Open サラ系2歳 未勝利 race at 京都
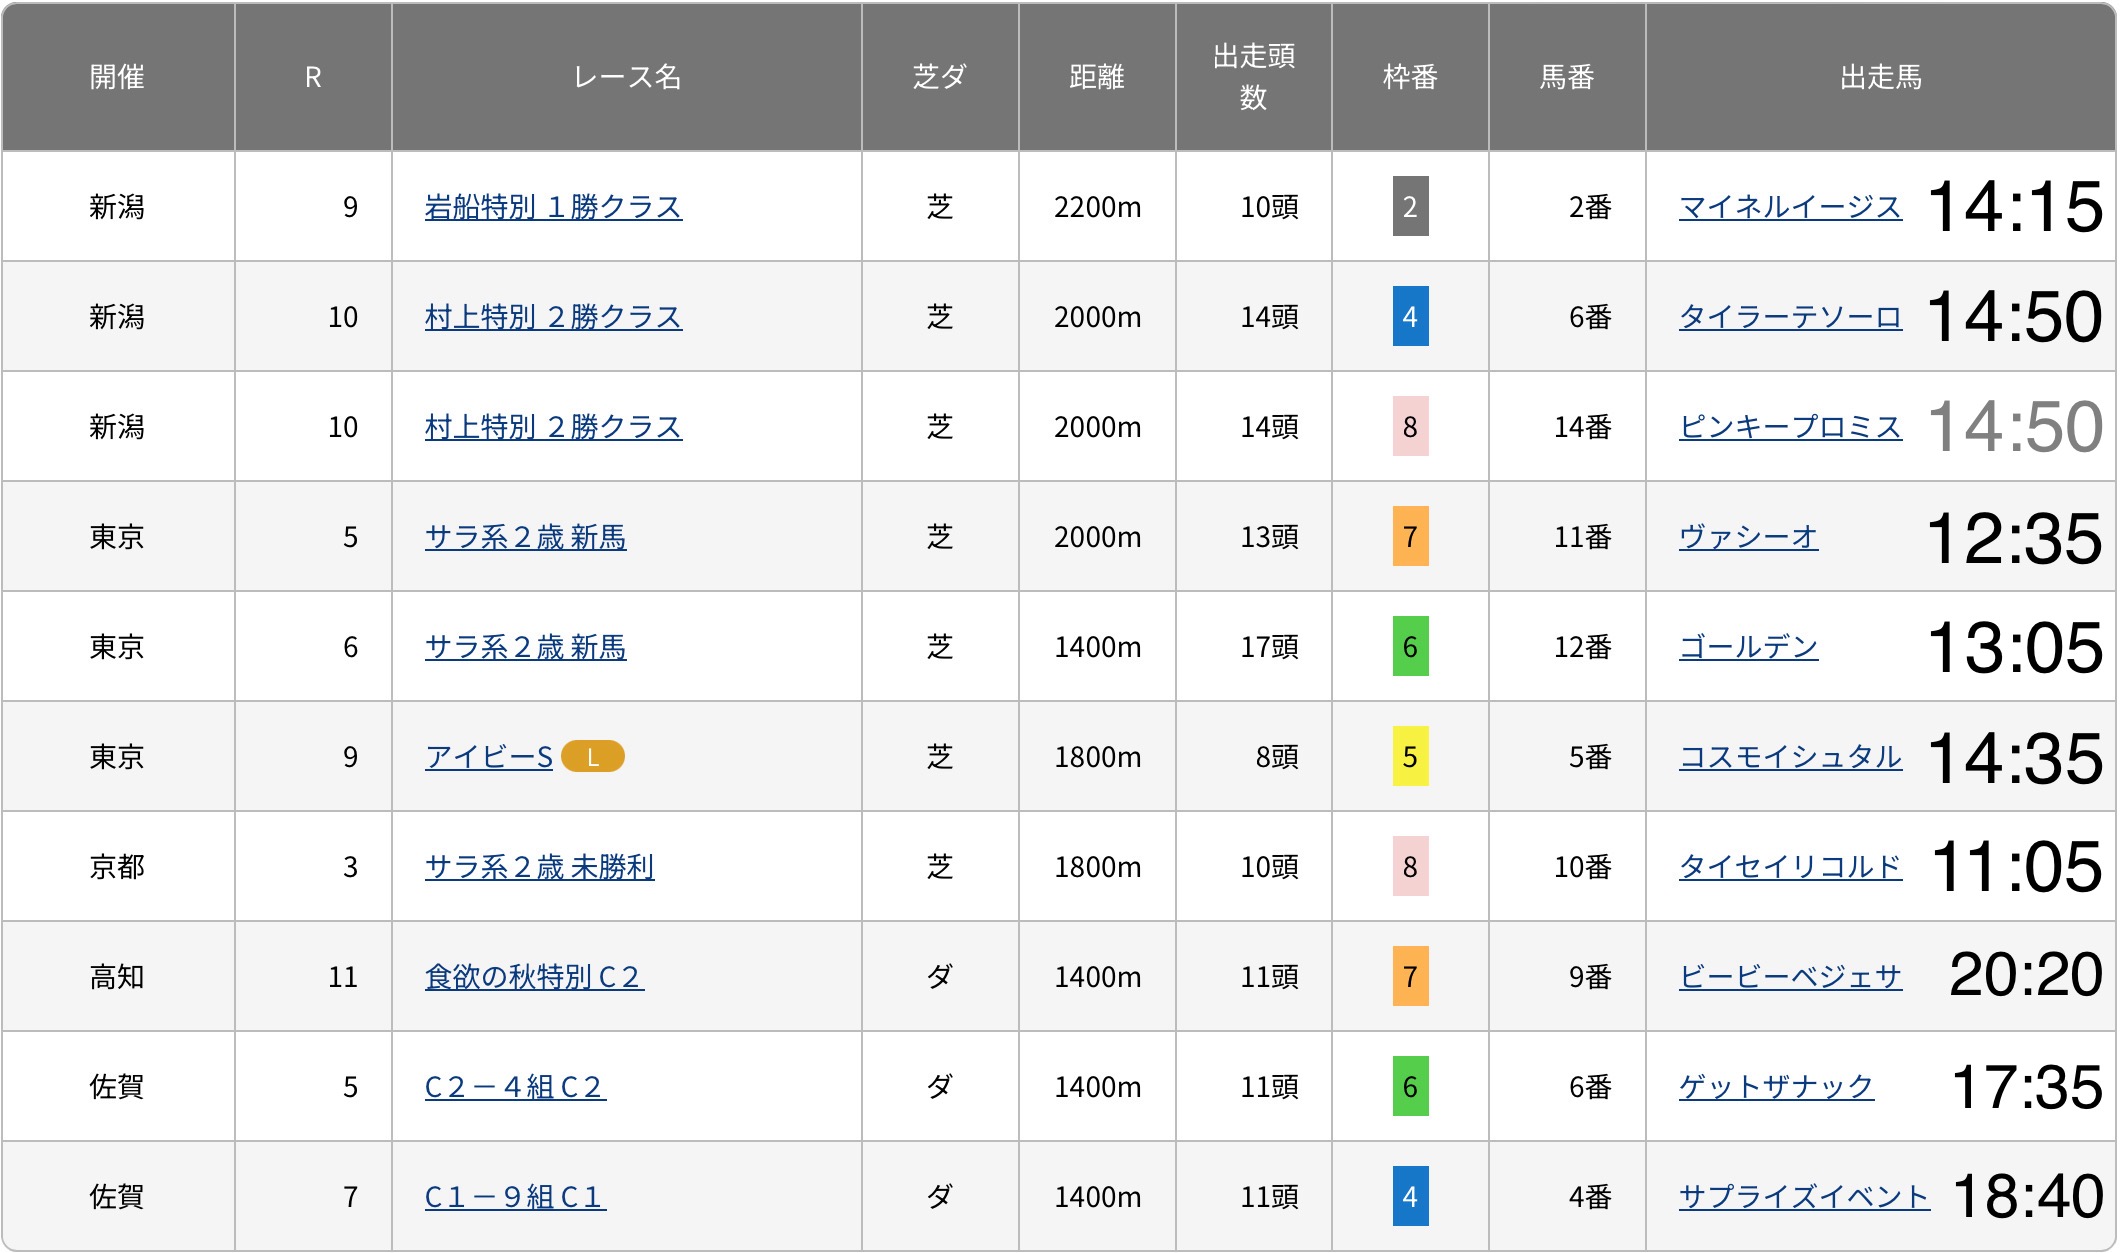This screenshot has width=2120, height=1253. tap(539, 867)
